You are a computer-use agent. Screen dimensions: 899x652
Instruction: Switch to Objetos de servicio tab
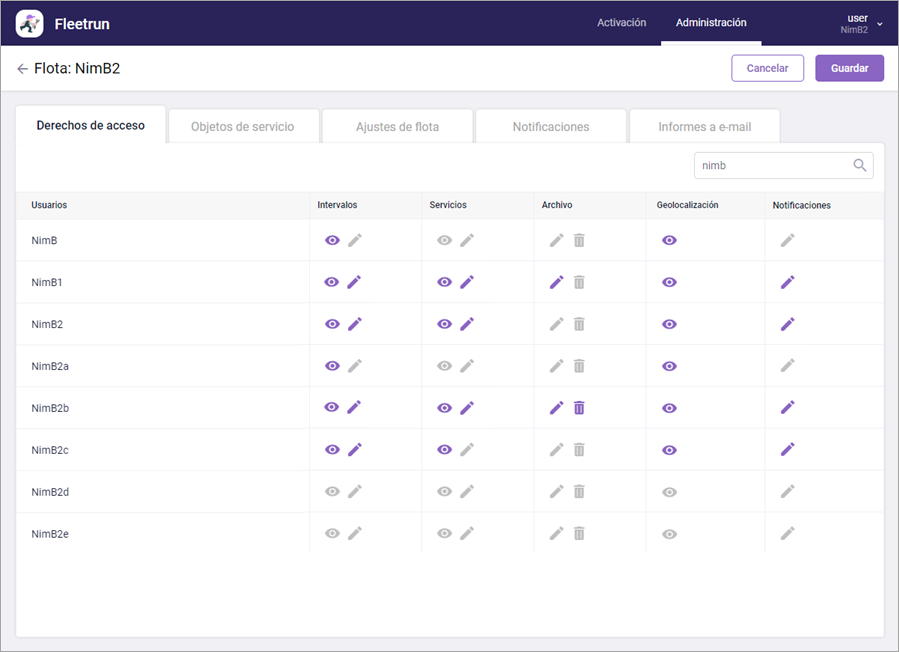pos(242,127)
